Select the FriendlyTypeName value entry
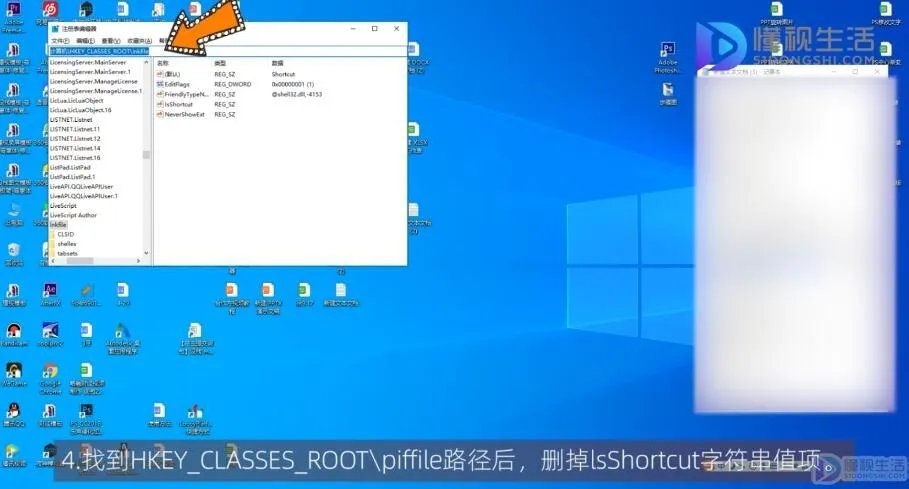Viewport: 909px width, 489px height. (182, 94)
